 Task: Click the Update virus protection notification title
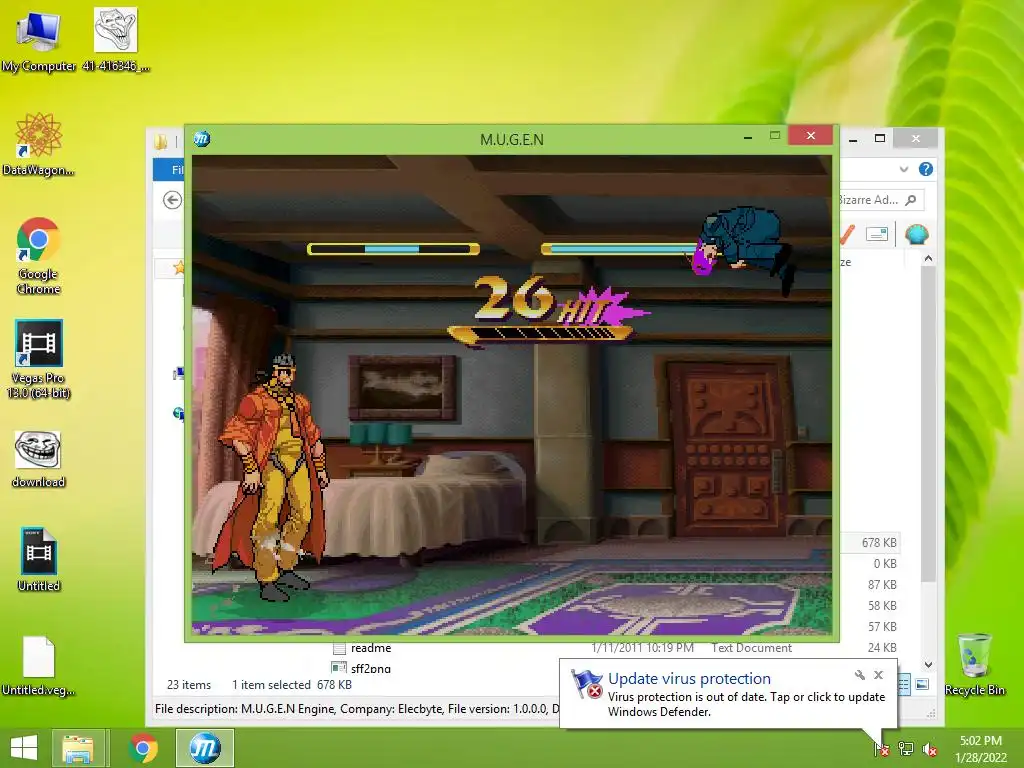click(689, 679)
